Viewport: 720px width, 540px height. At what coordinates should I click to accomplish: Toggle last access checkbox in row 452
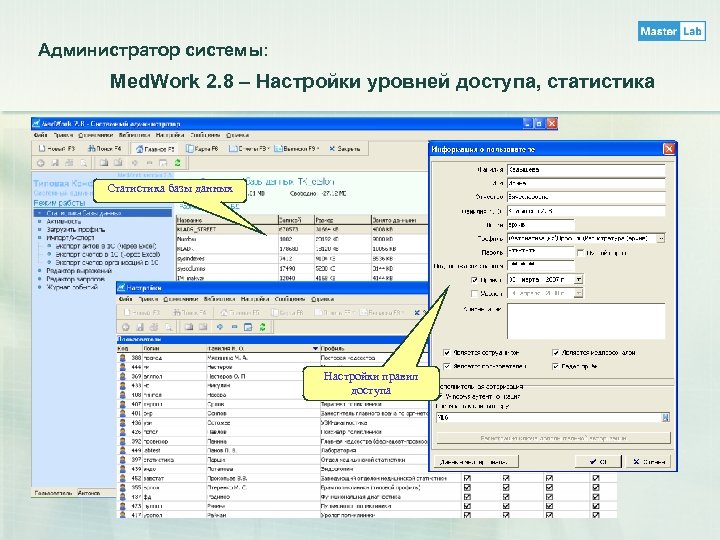click(x=596, y=478)
